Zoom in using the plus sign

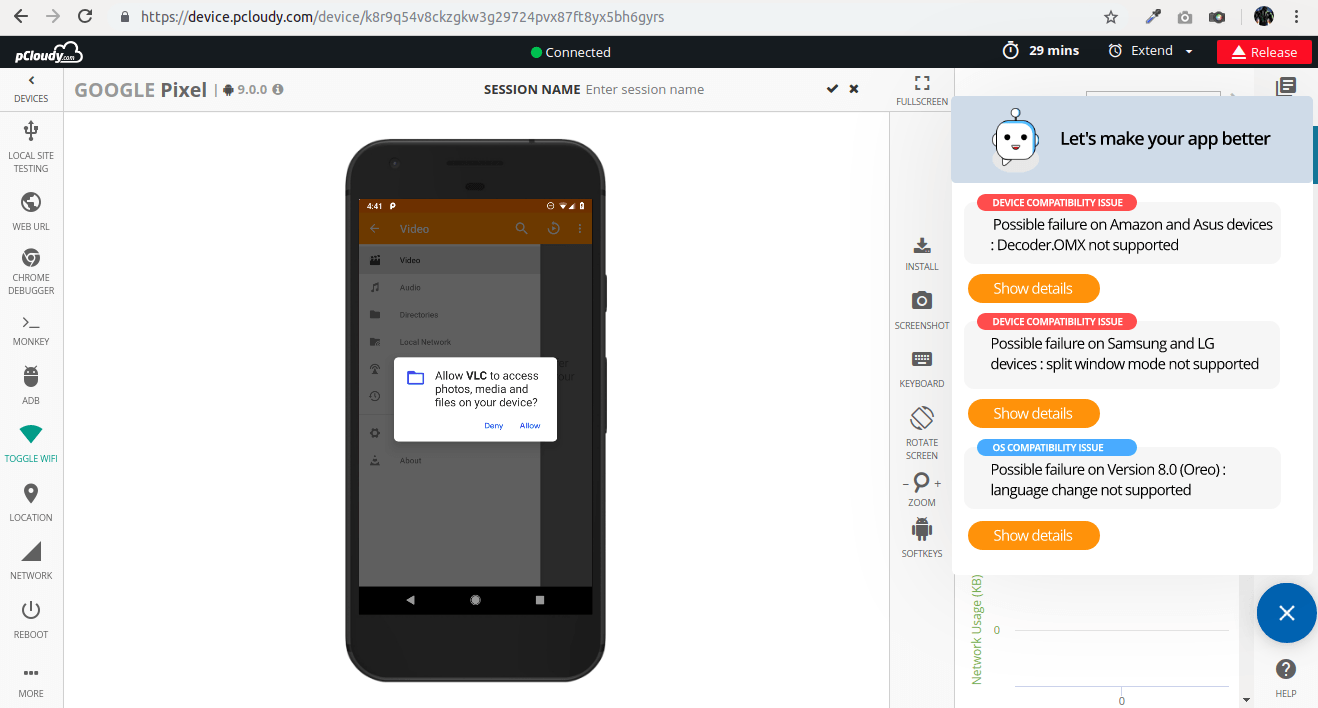coord(938,483)
